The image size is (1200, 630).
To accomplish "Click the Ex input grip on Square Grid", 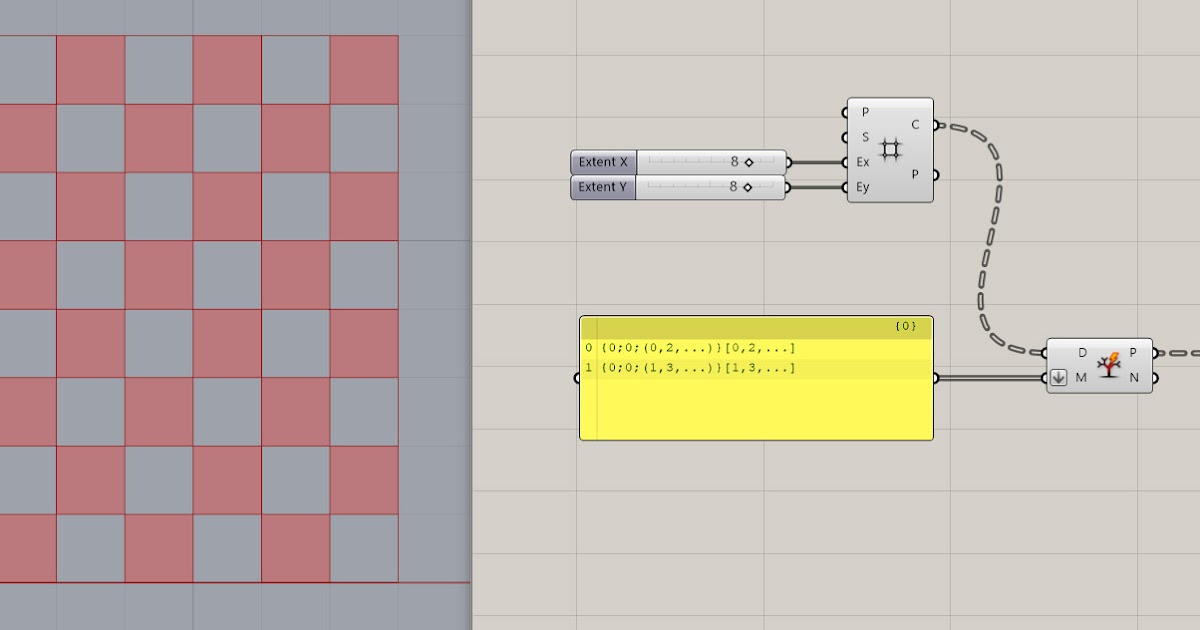I will 843,161.
